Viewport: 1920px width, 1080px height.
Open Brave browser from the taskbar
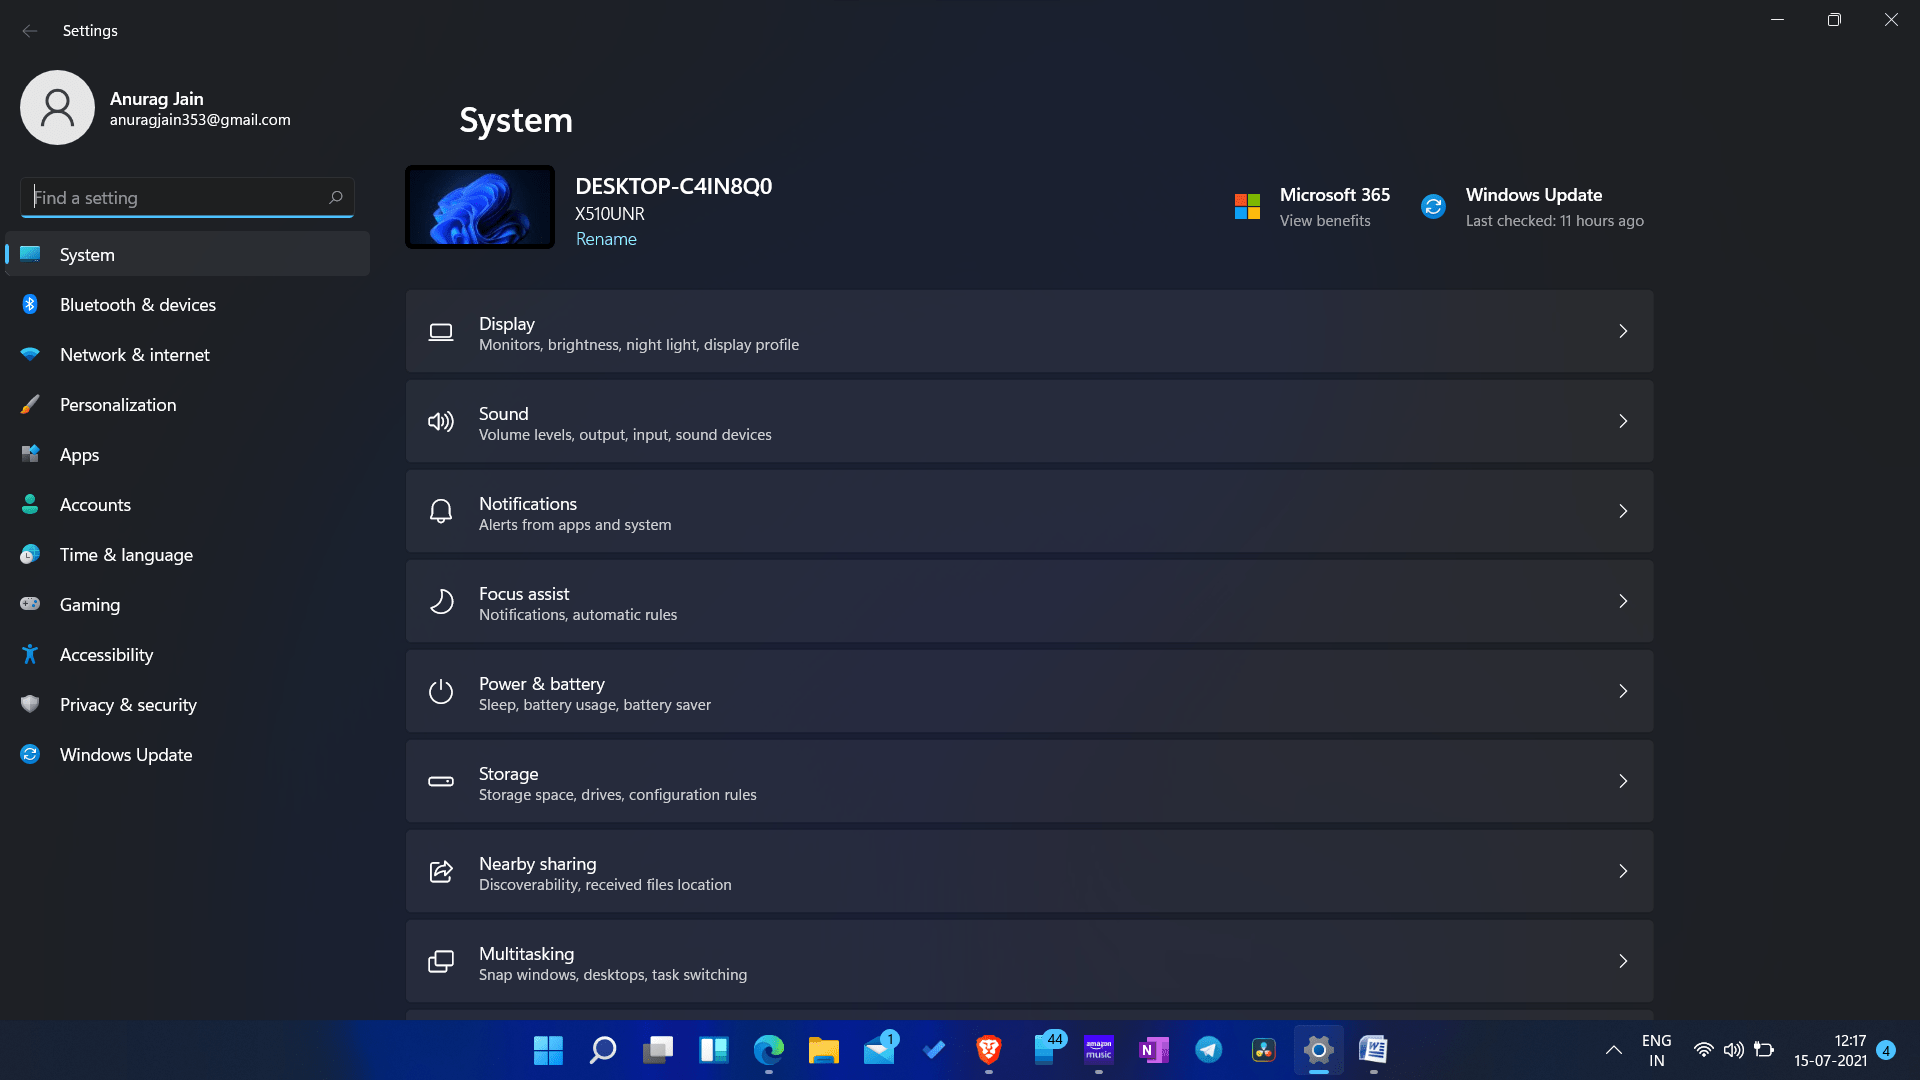point(988,1050)
